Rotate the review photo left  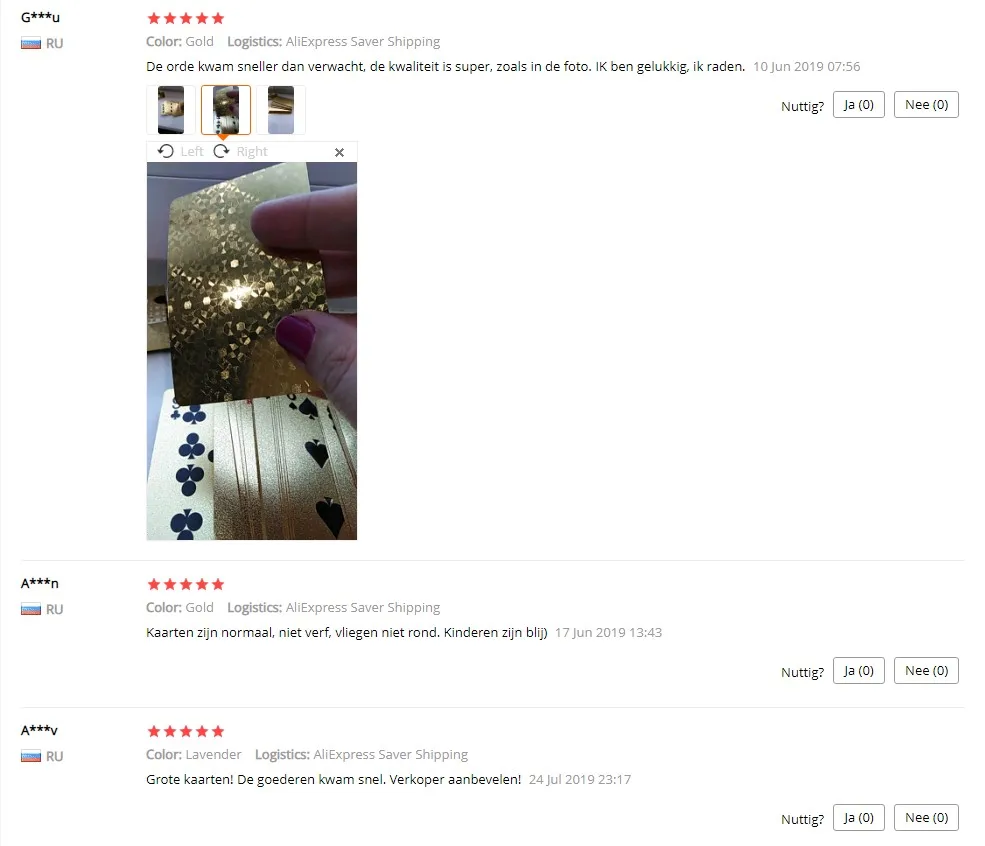pos(180,151)
